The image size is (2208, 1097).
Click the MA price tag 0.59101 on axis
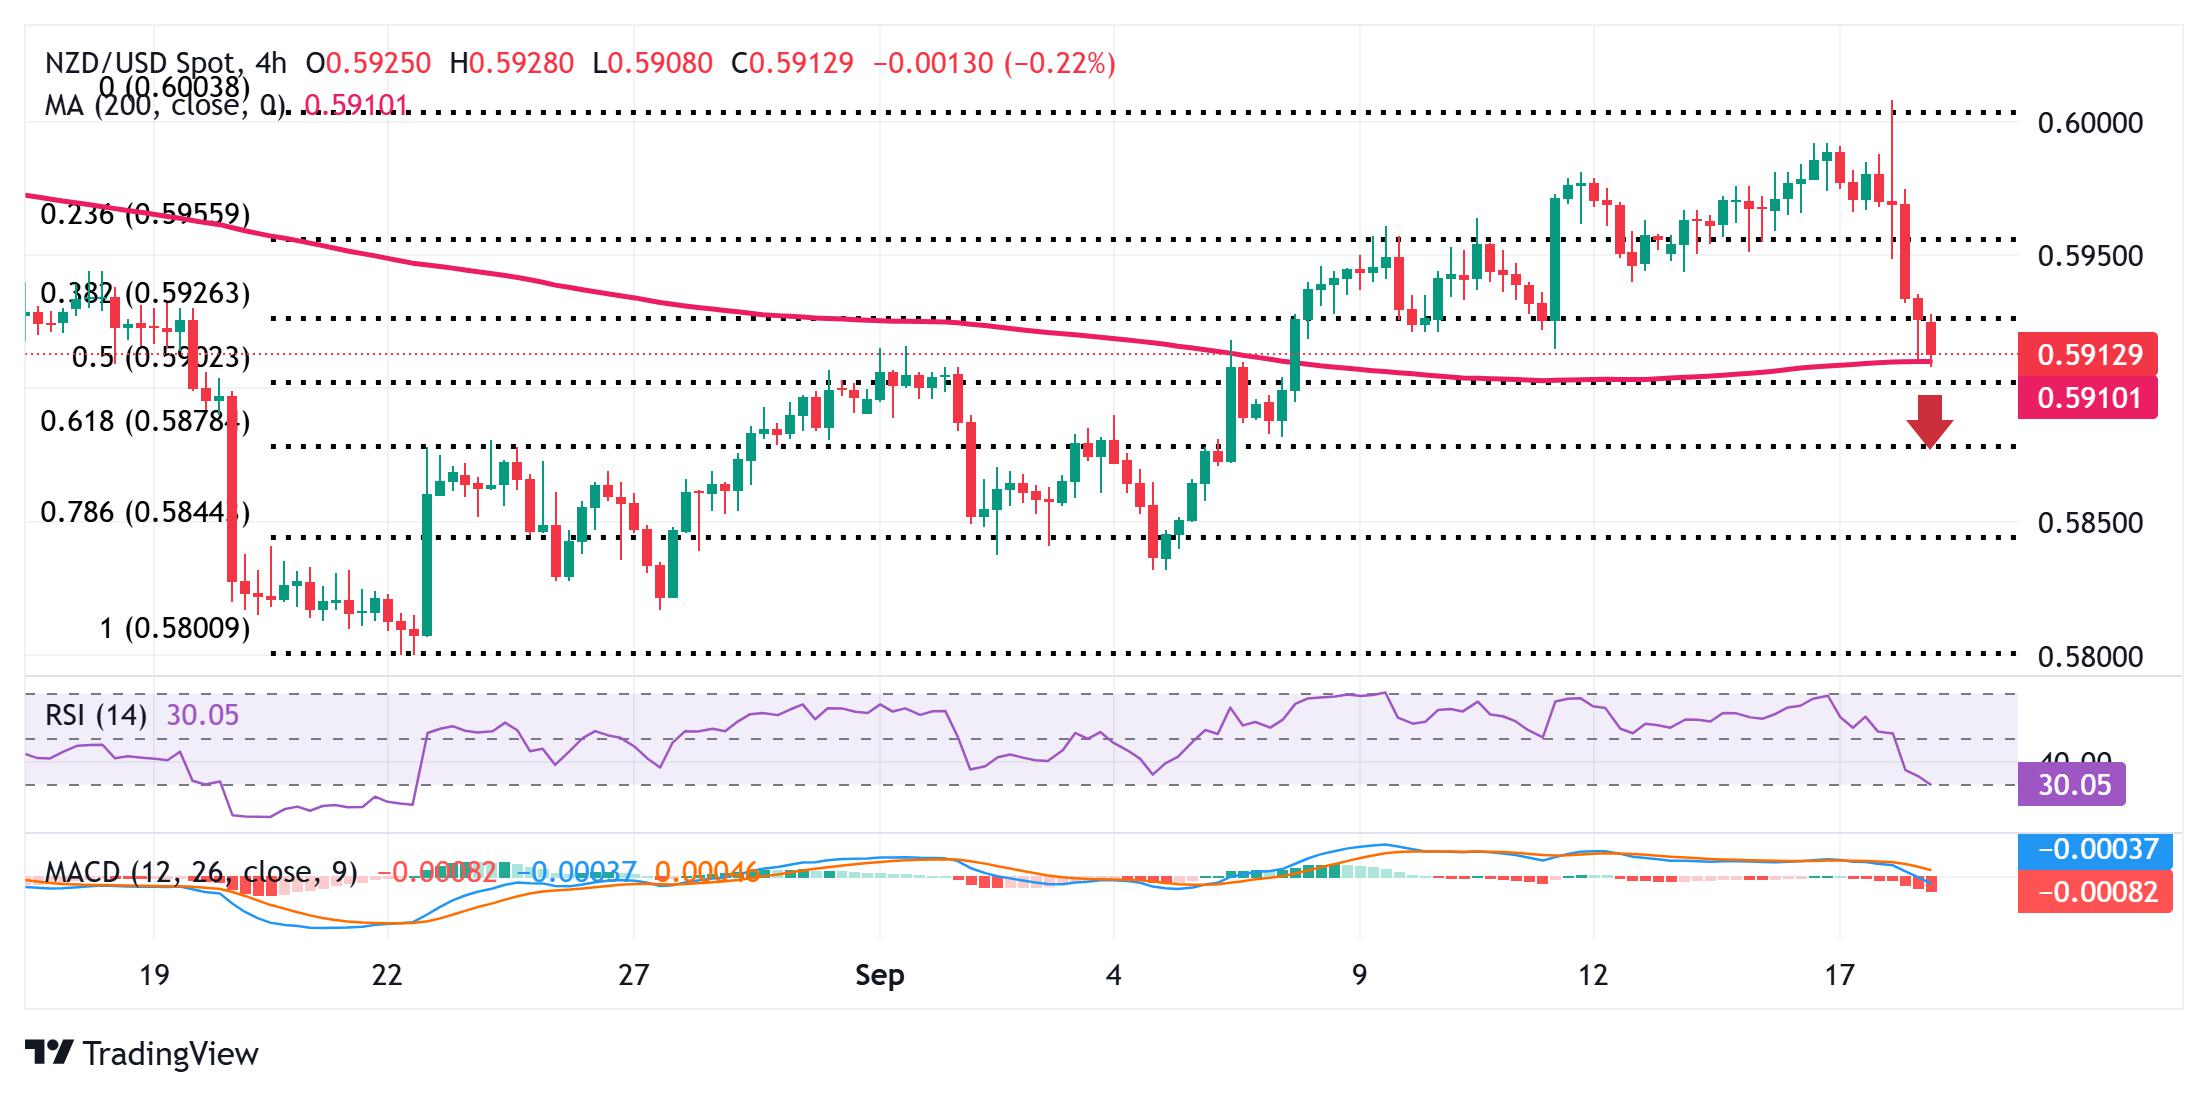2088,398
